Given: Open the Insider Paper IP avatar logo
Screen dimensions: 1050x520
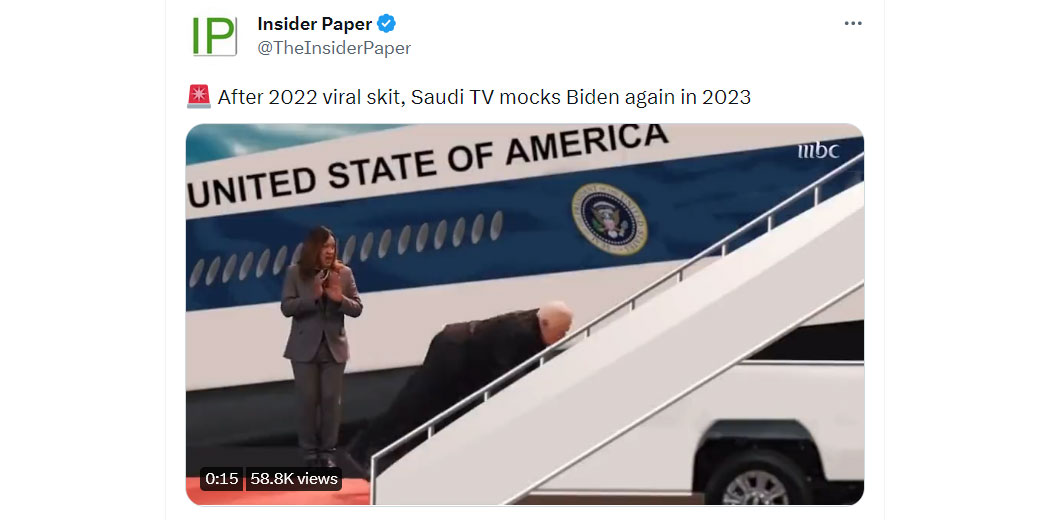Looking at the screenshot, I should click(214, 36).
